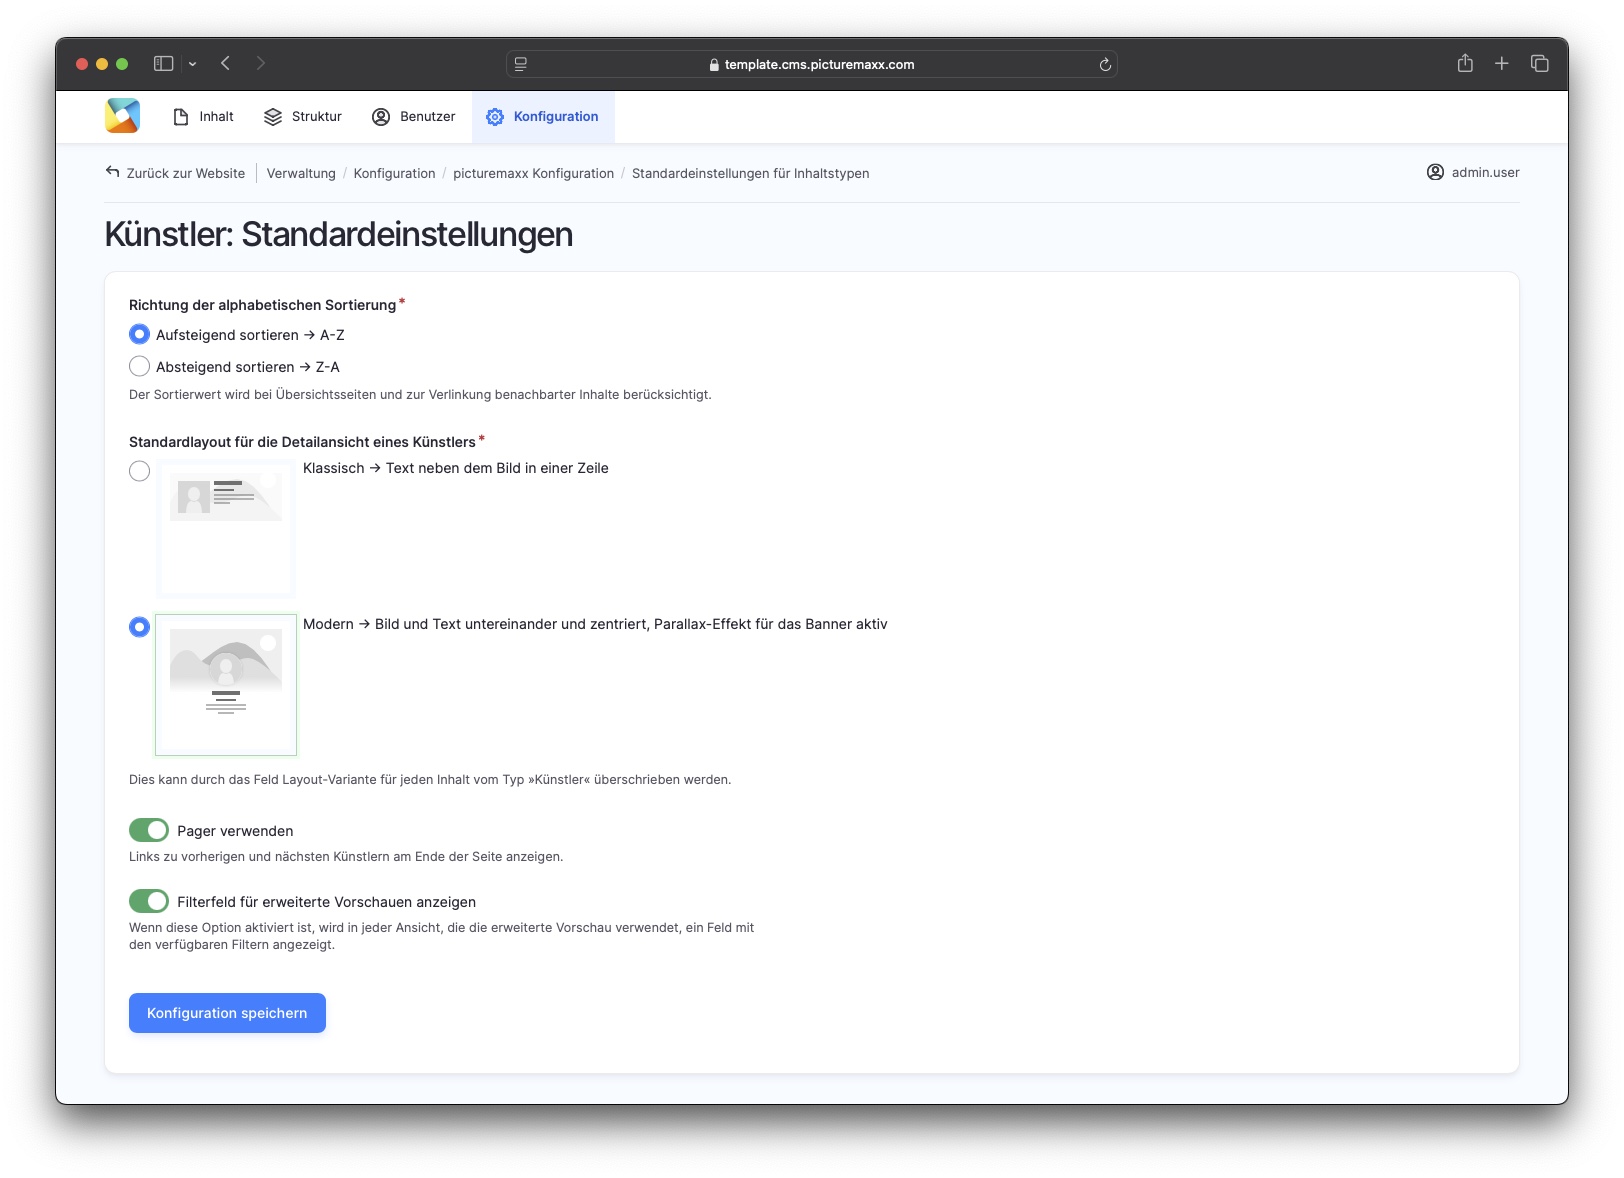
Task: Click Konfiguration speichern button
Action: tap(227, 1013)
